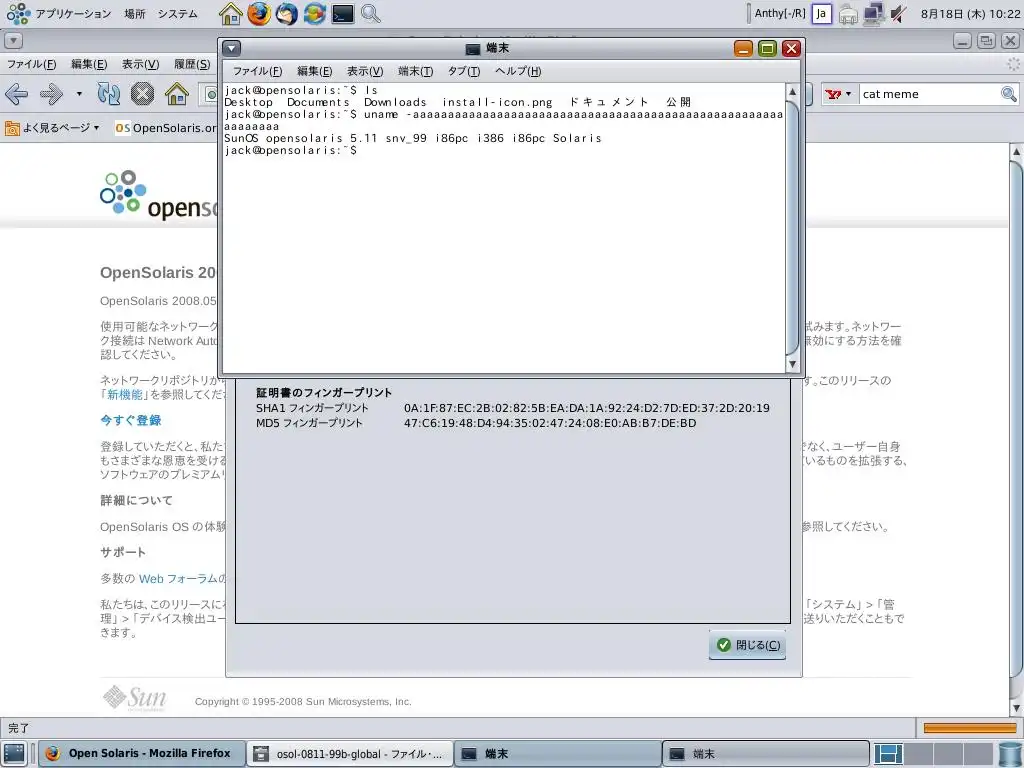The image size is (1024, 768).
Task: Open the システム menu in the top panel
Action: (178, 13)
